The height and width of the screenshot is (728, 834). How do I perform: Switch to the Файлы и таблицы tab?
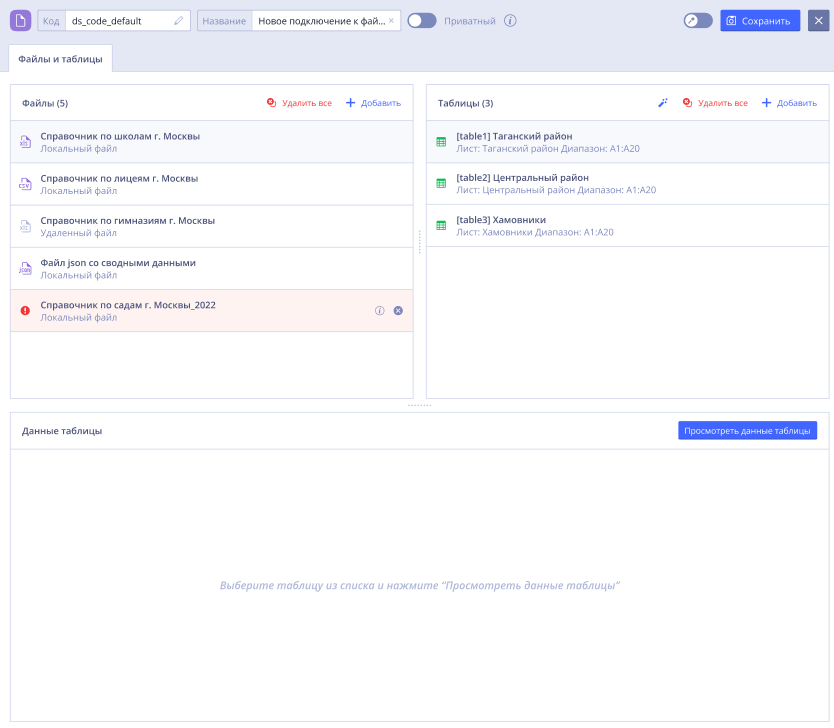pyautogui.click(x=60, y=59)
